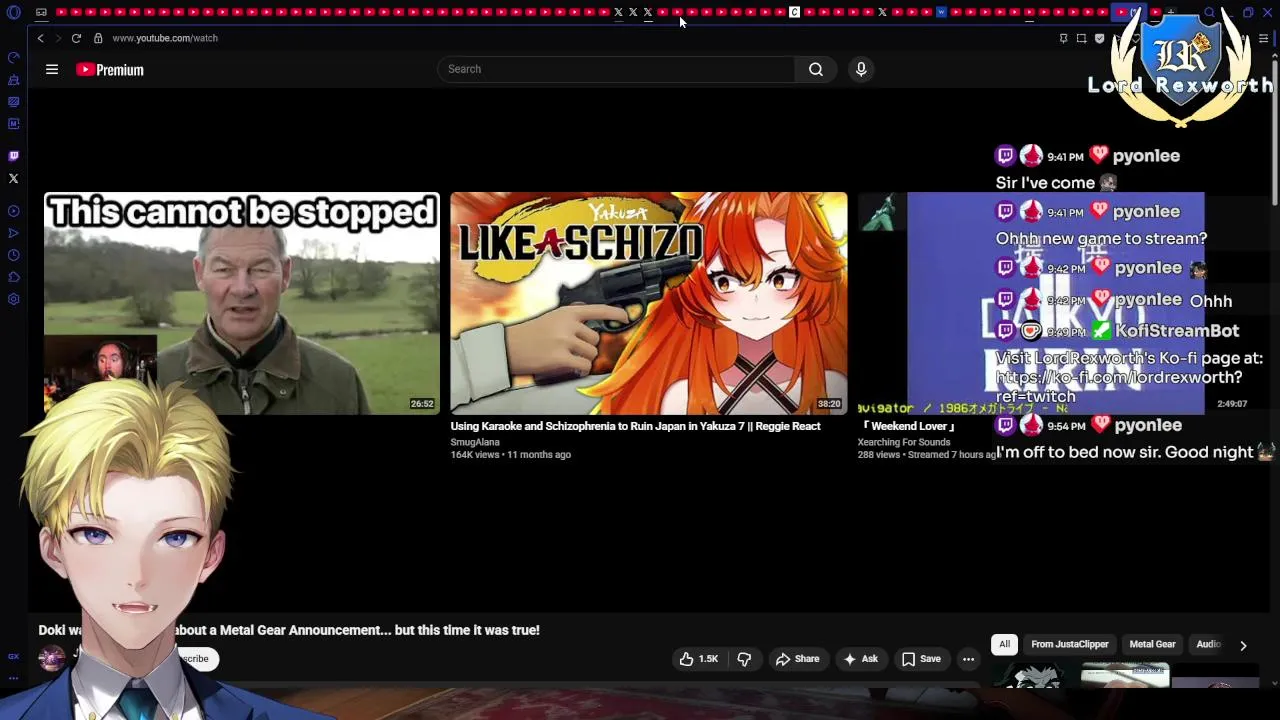Open the YouTube guide hamburger menu
This screenshot has width=1280, height=720.
[52, 69]
